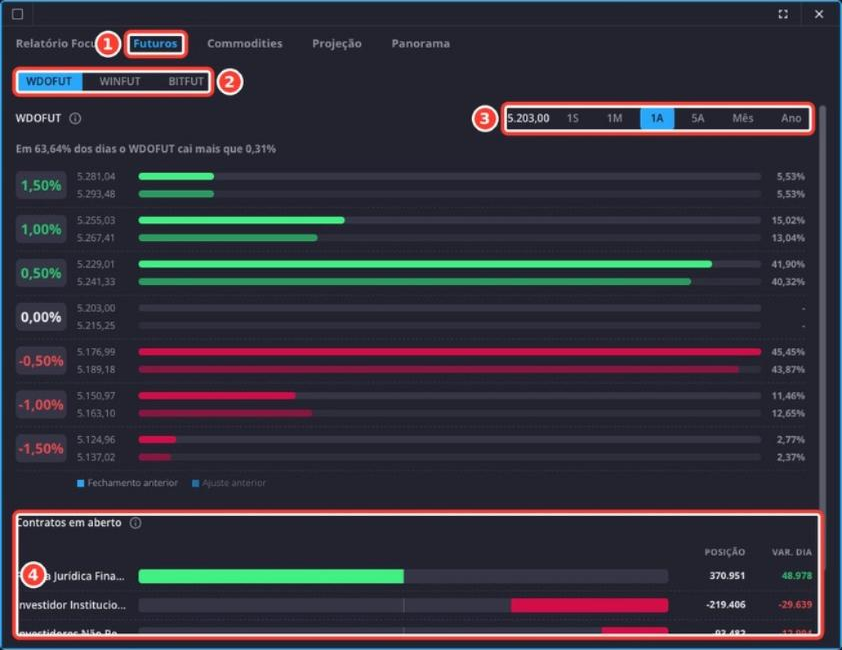Image resolution: width=842 pixels, height=650 pixels.
Task: Select the 1A period
Action: [657, 118]
